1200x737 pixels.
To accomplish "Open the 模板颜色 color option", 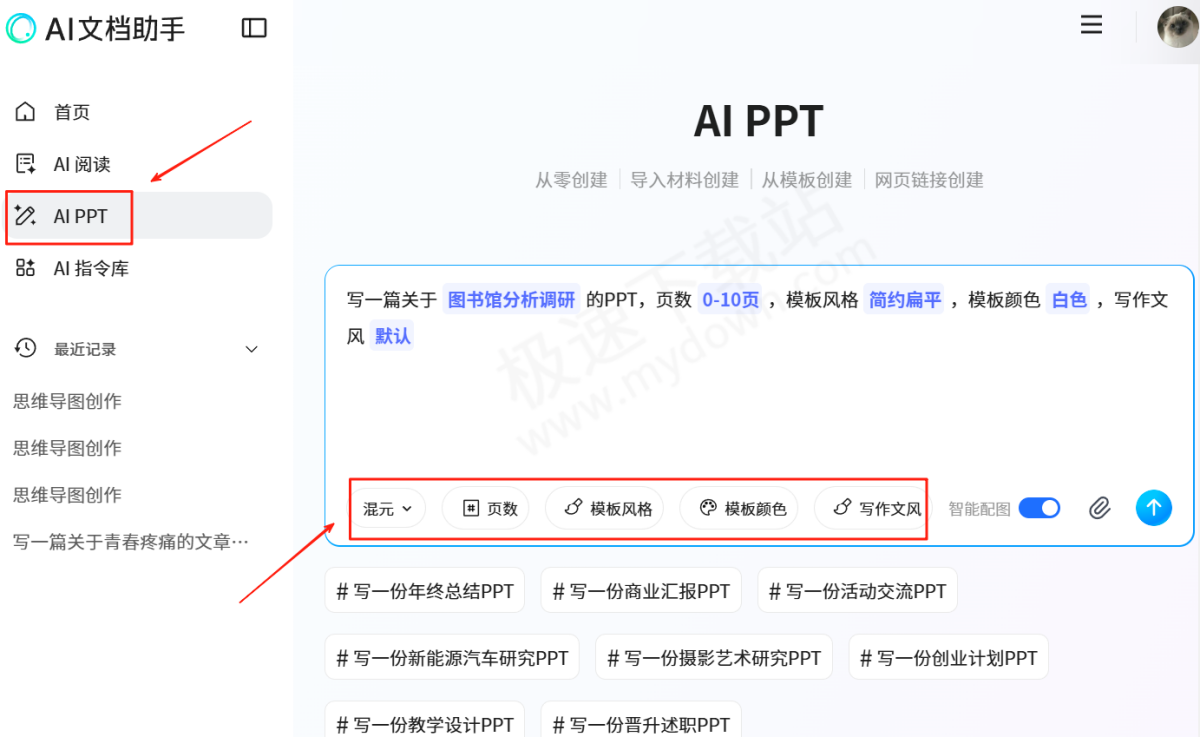I will click(738, 508).
